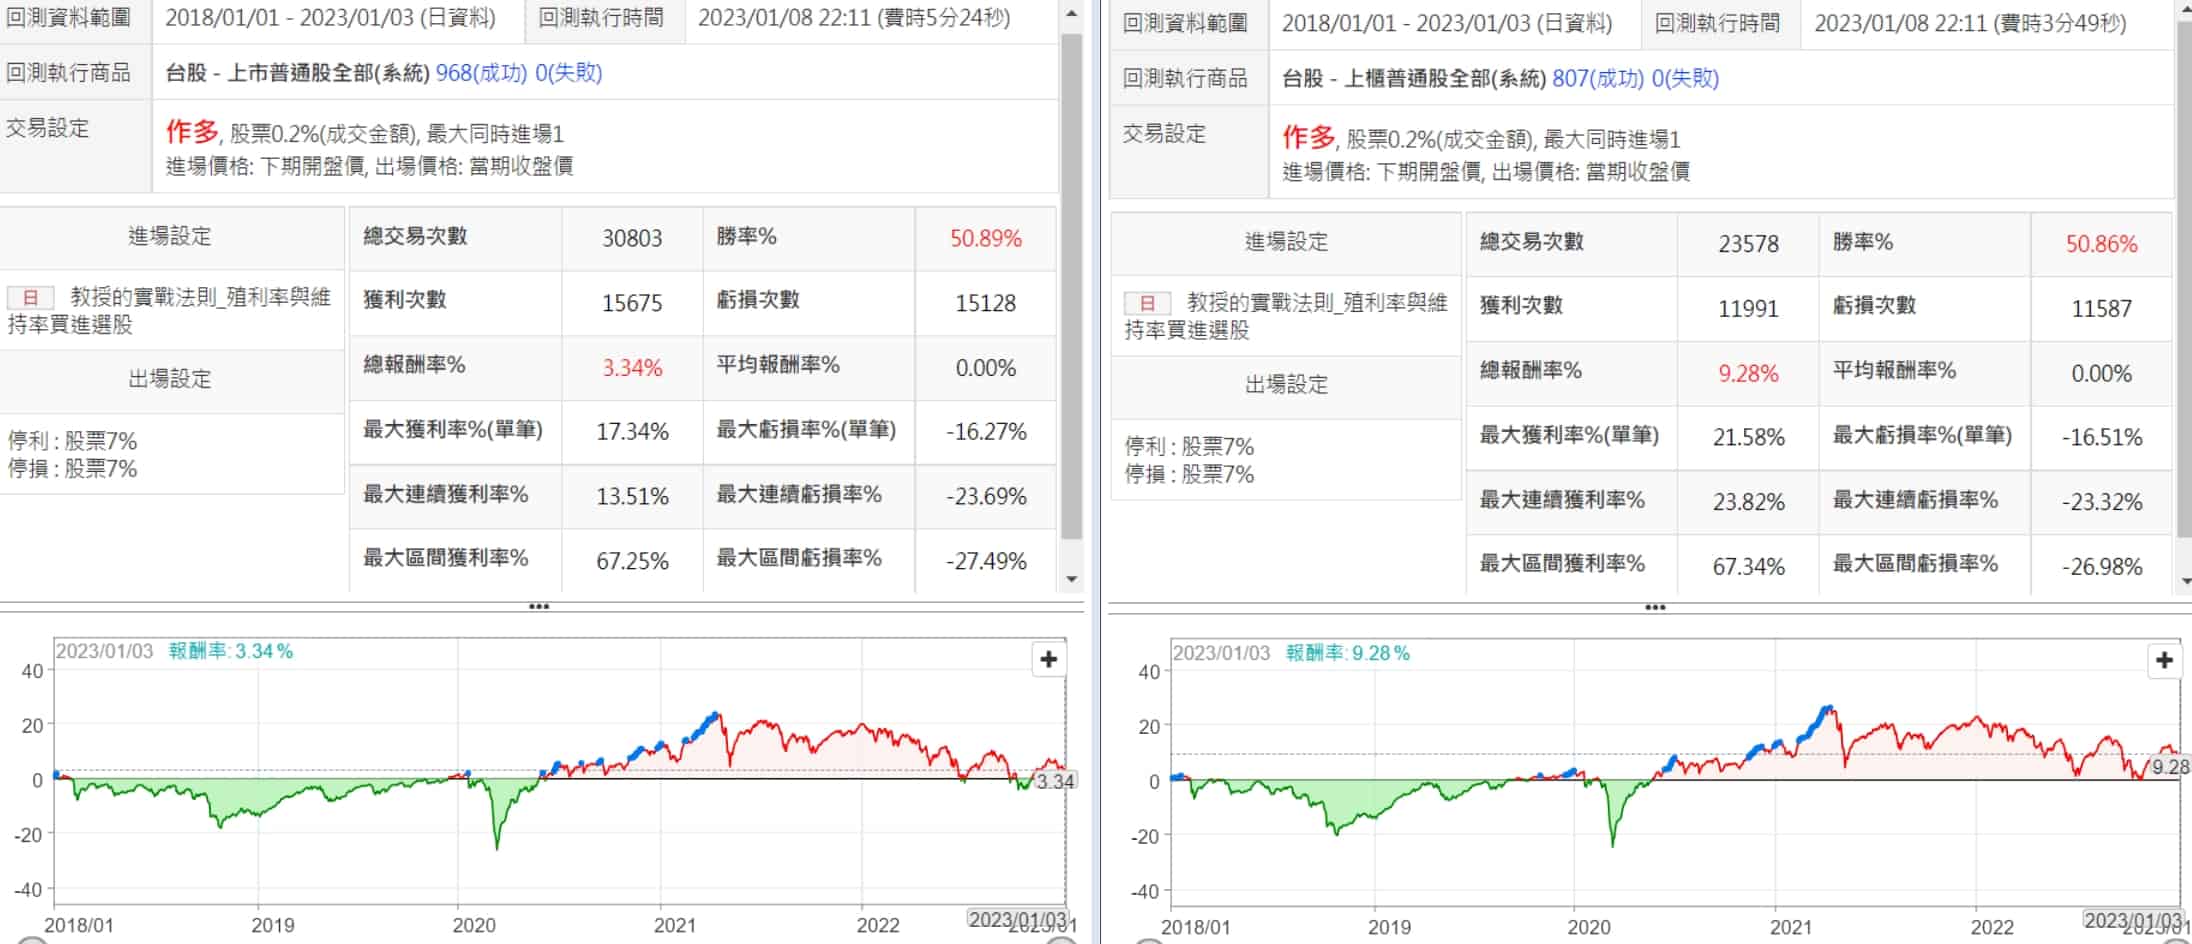Click the 日 frequency icon in the right panel
The image size is (2192, 944).
(x=1147, y=303)
